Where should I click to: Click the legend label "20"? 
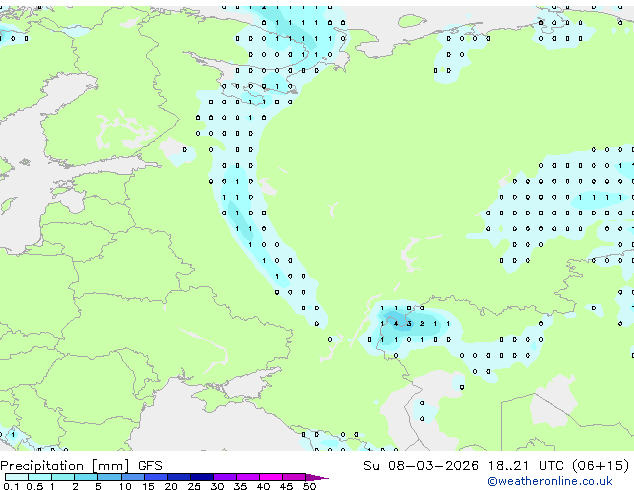point(171,486)
